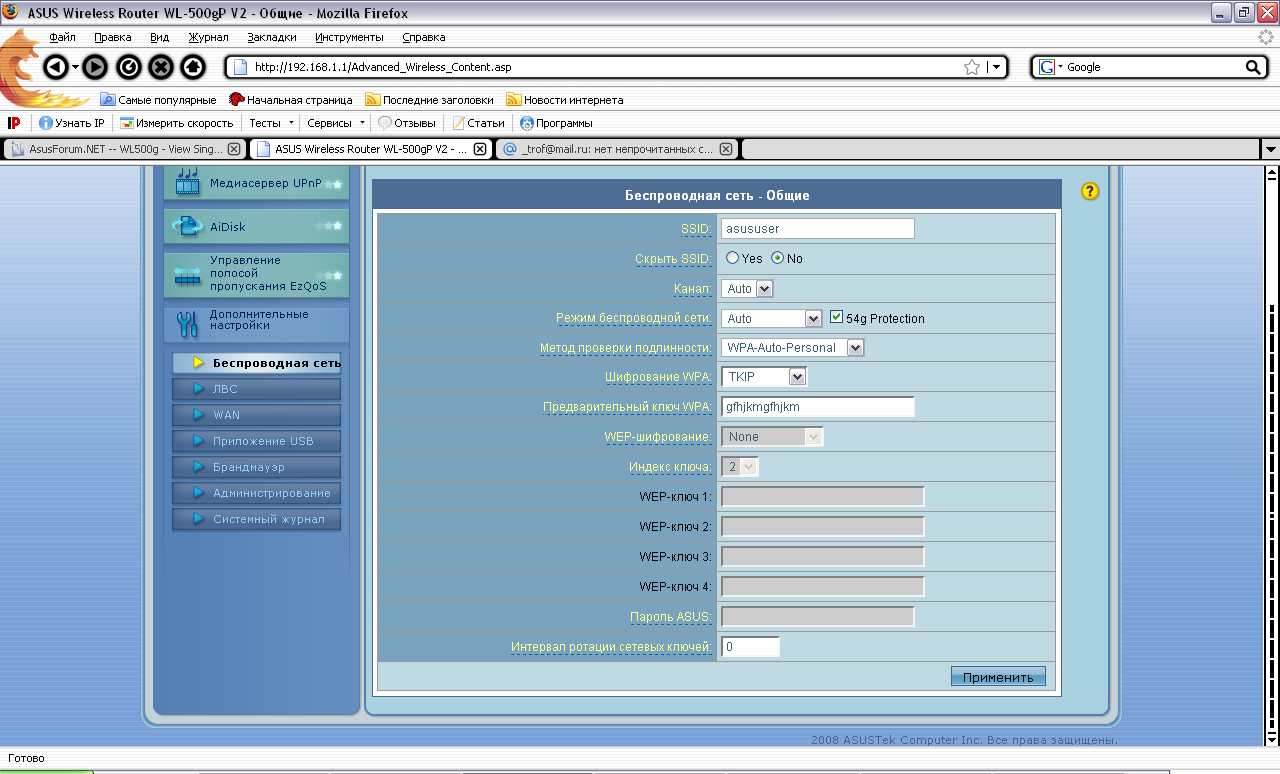The image size is (1280, 774).
Task: Toggle the 54g Protection checkbox
Action: [x=837, y=317]
